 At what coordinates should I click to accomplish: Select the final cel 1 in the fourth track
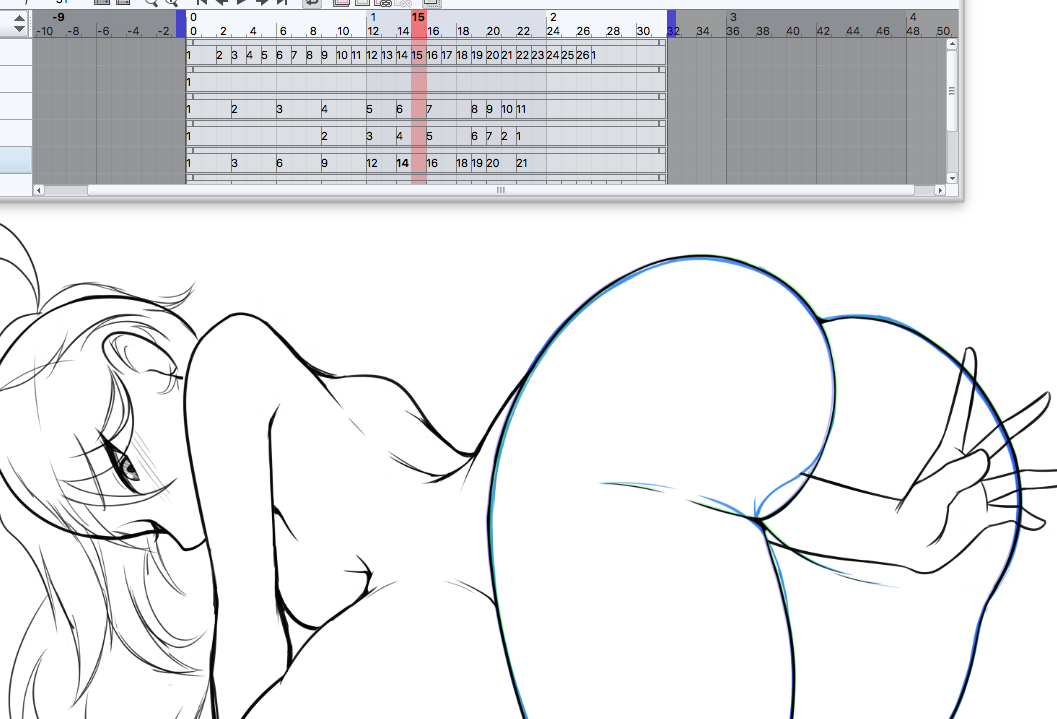tap(519, 136)
